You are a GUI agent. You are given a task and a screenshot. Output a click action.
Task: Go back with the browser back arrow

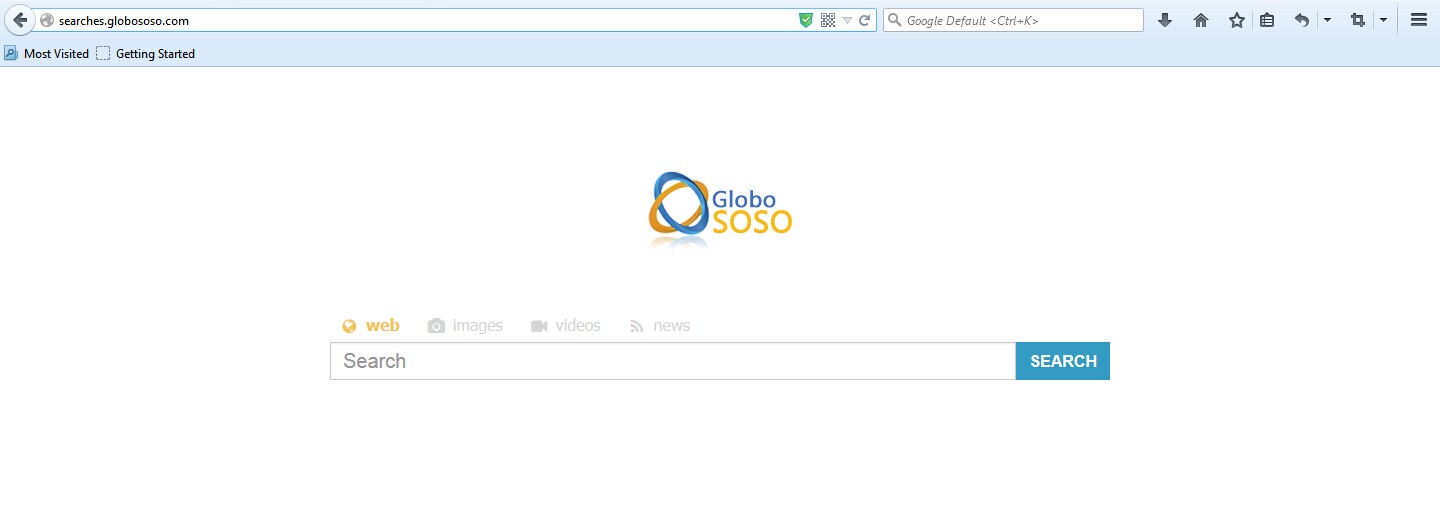pyautogui.click(x=20, y=20)
